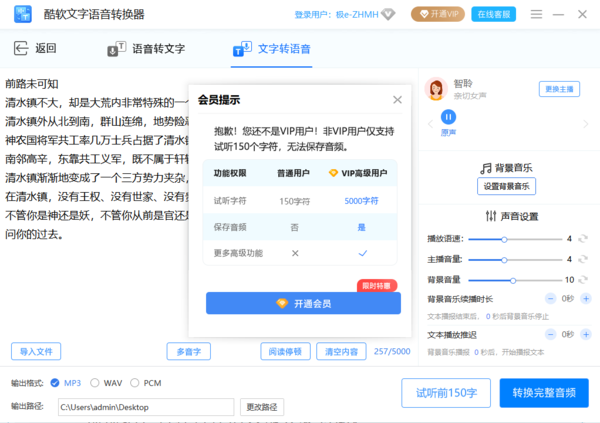Close the 会员提示 membership dialog

(397, 100)
